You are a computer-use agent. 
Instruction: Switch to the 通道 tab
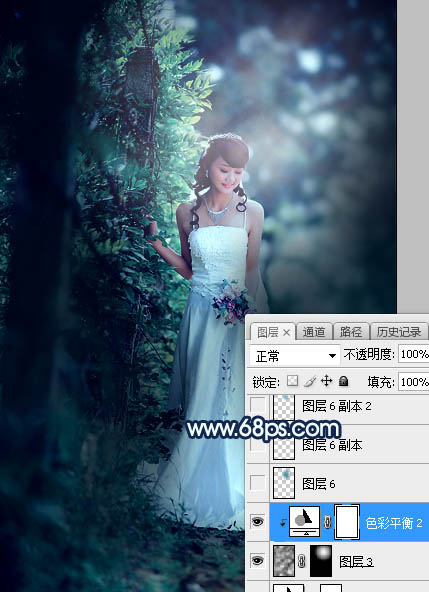tap(314, 332)
